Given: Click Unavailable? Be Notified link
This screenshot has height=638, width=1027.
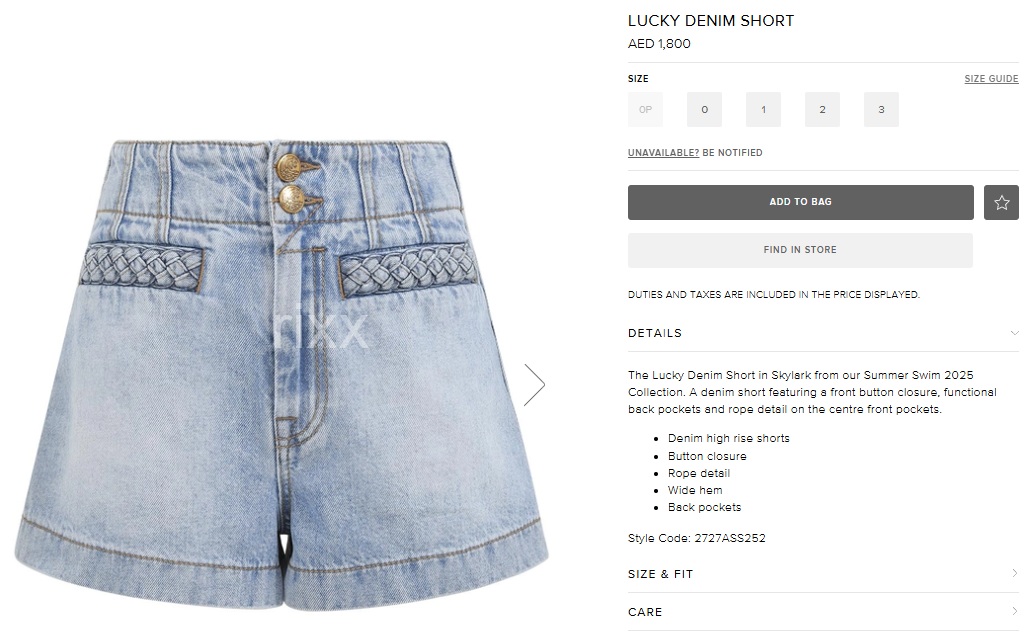Looking at the screenshot, I should coord(695,153).
